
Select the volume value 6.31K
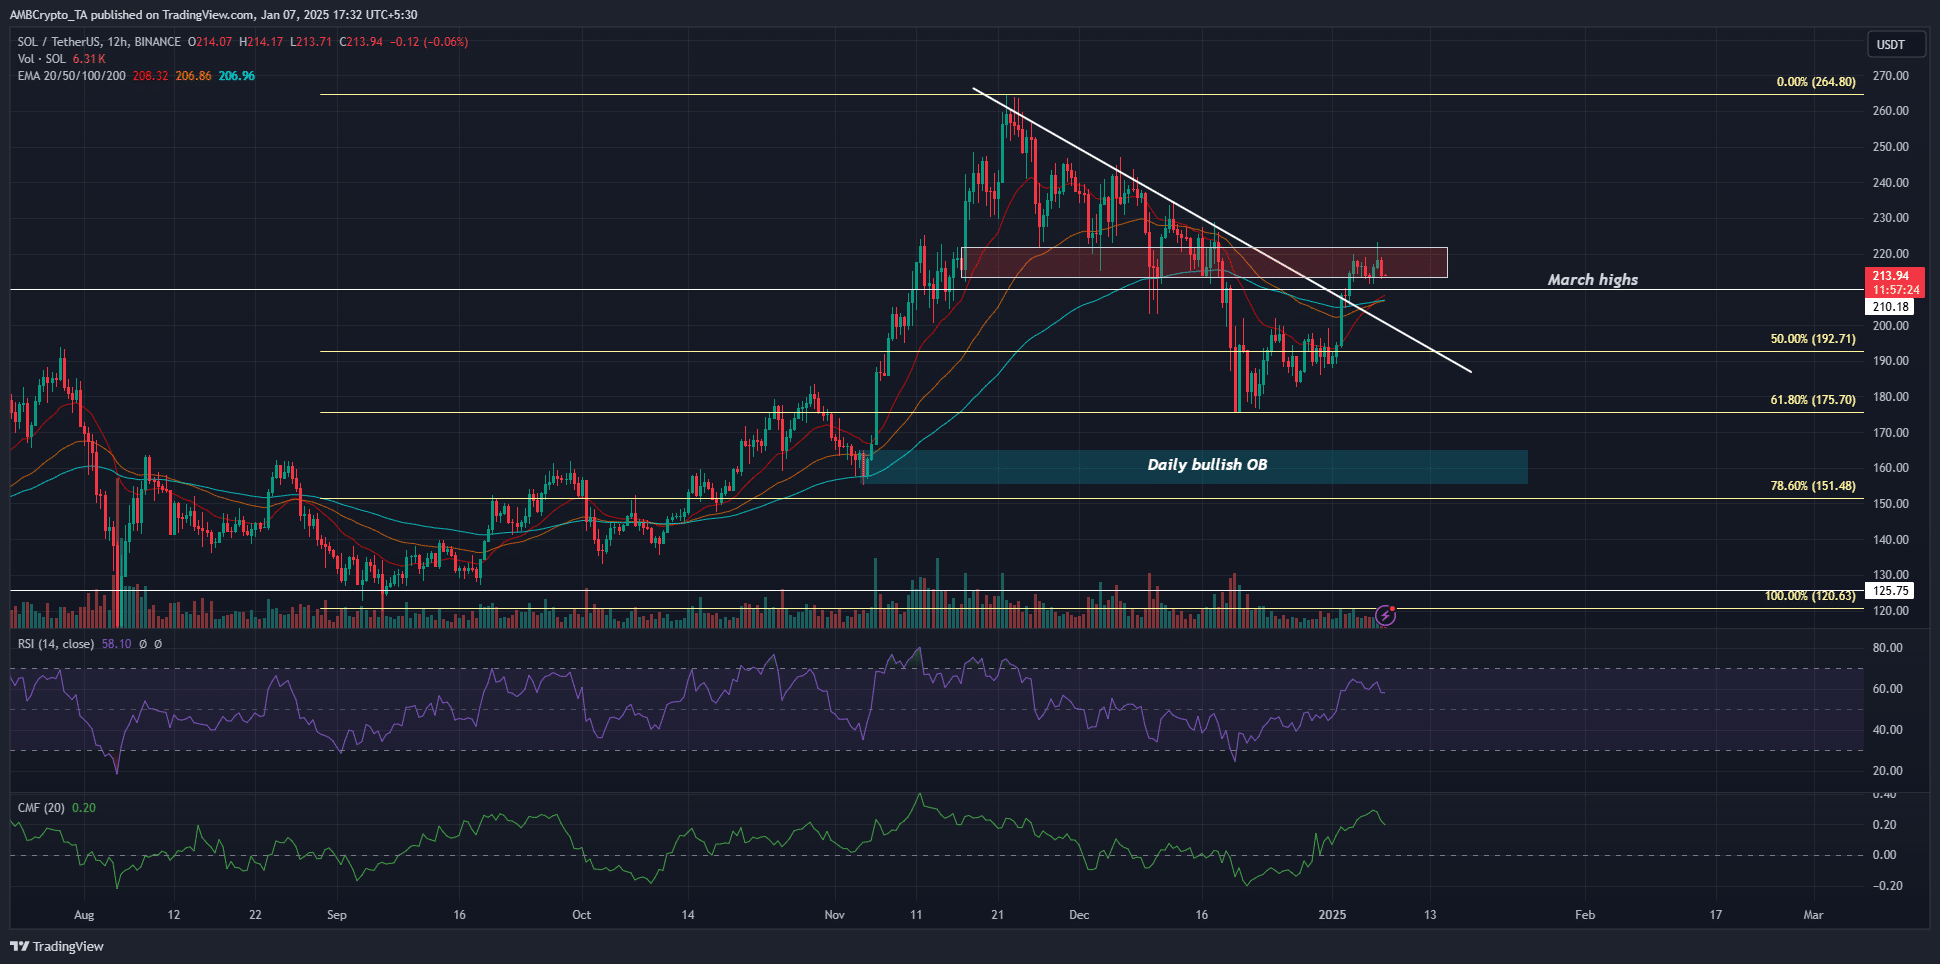(x=89, y=59)
